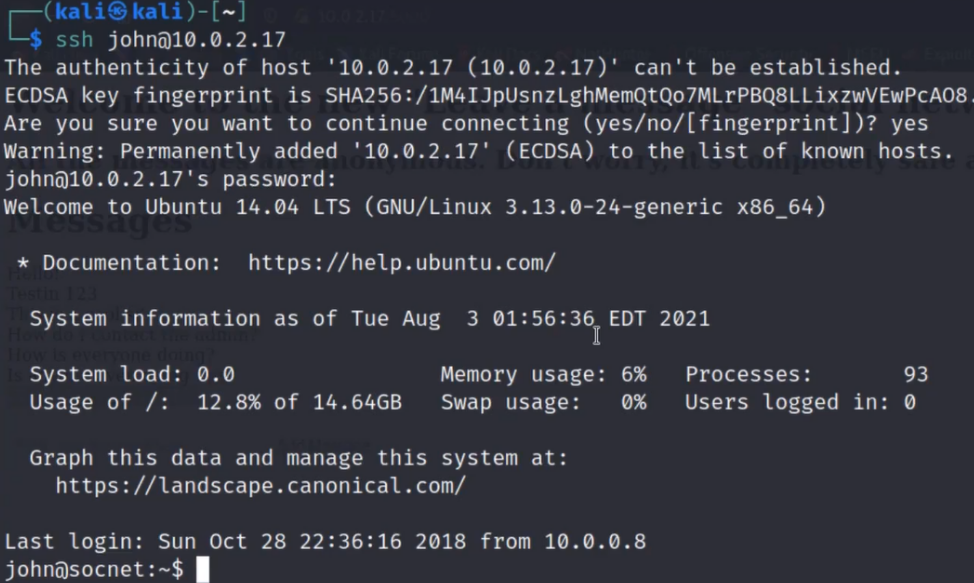Click the Last login timestamp line
Screen dimensions: 974x583
pos(325,542)
